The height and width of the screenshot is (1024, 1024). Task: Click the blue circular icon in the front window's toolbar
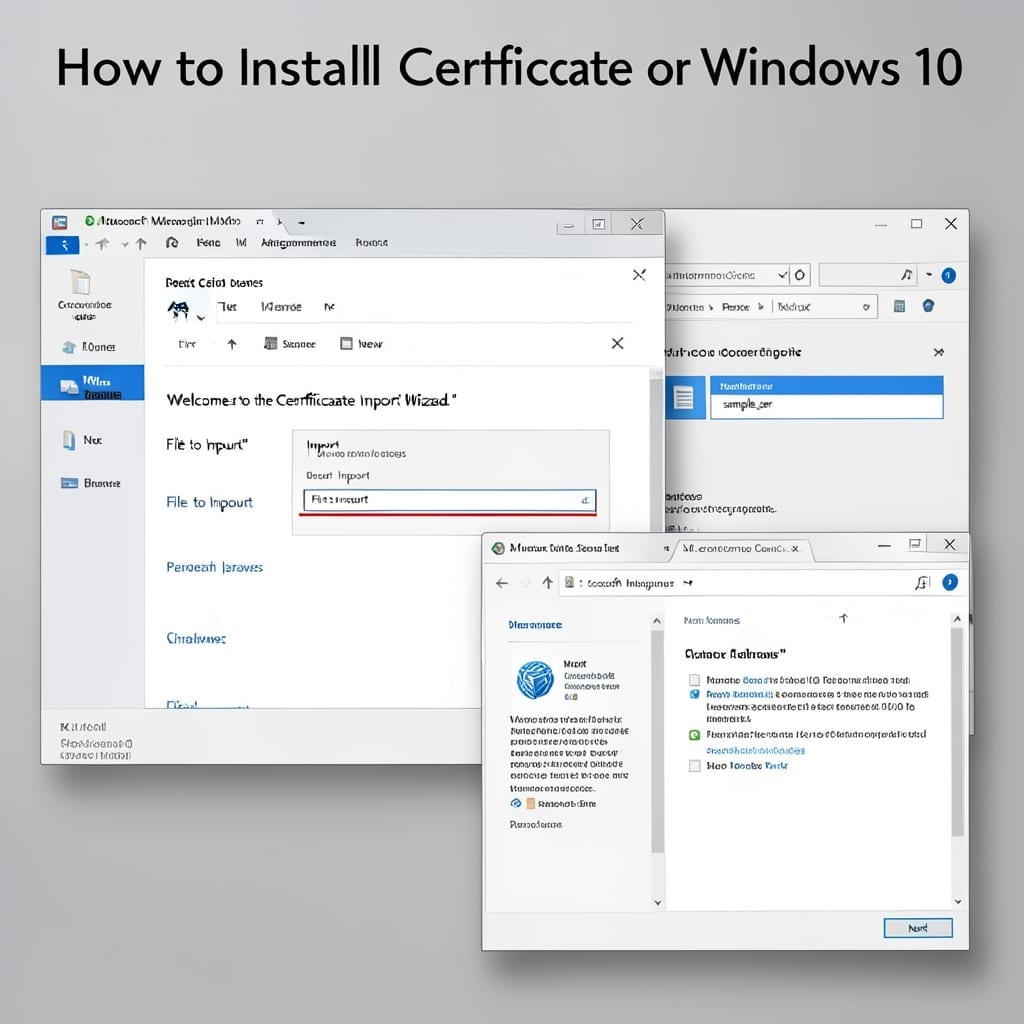coord(950,582)
